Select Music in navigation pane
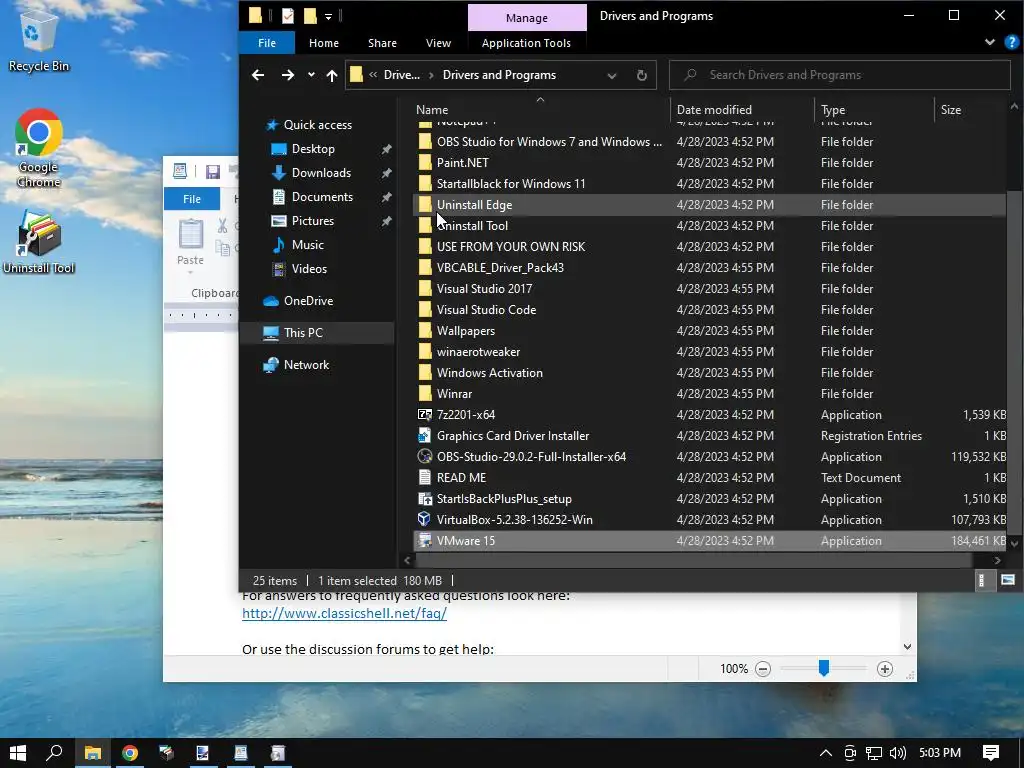Image resolution: width=1024 pixels, height=768 pixels. tap(308, 245)
